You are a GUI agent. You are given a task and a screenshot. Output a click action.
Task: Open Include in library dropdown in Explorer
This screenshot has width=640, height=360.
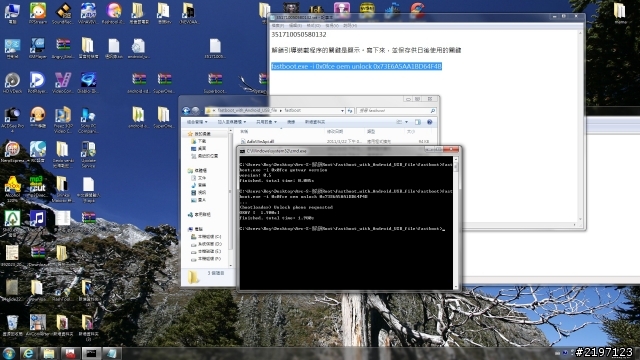(231, 122)
